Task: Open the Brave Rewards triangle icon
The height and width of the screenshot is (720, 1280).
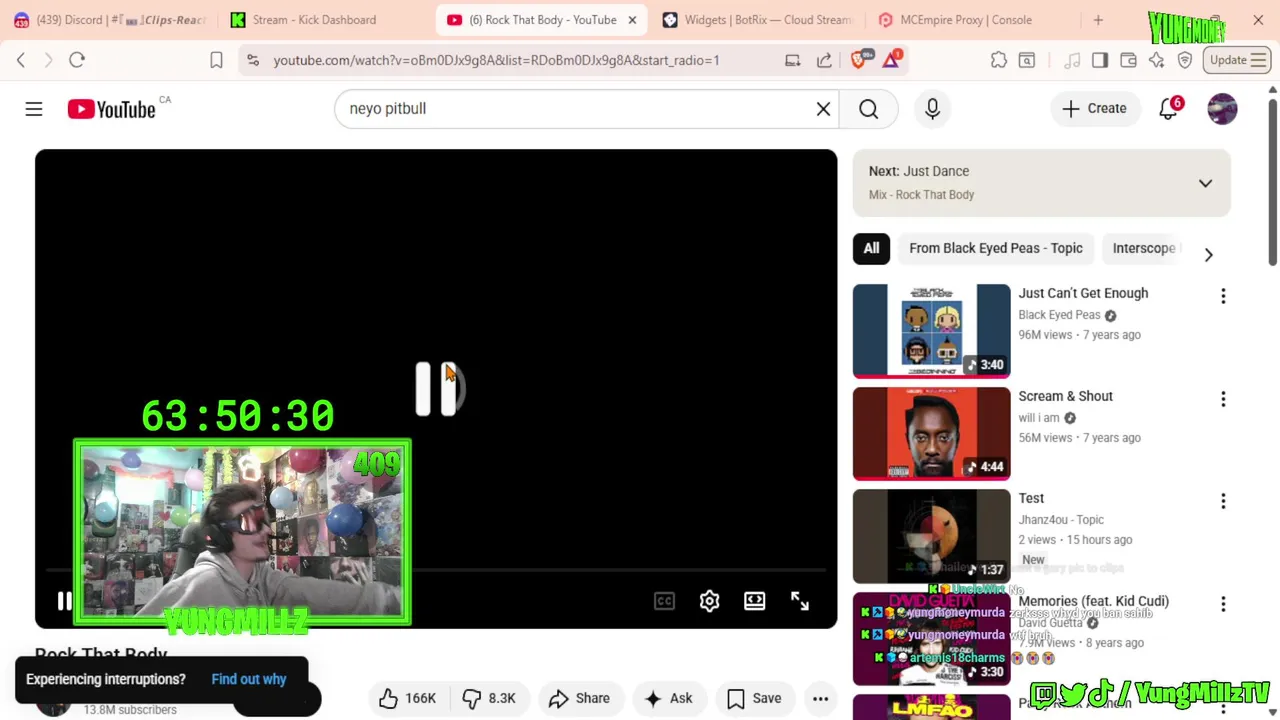Action: [x=891, y=60]
